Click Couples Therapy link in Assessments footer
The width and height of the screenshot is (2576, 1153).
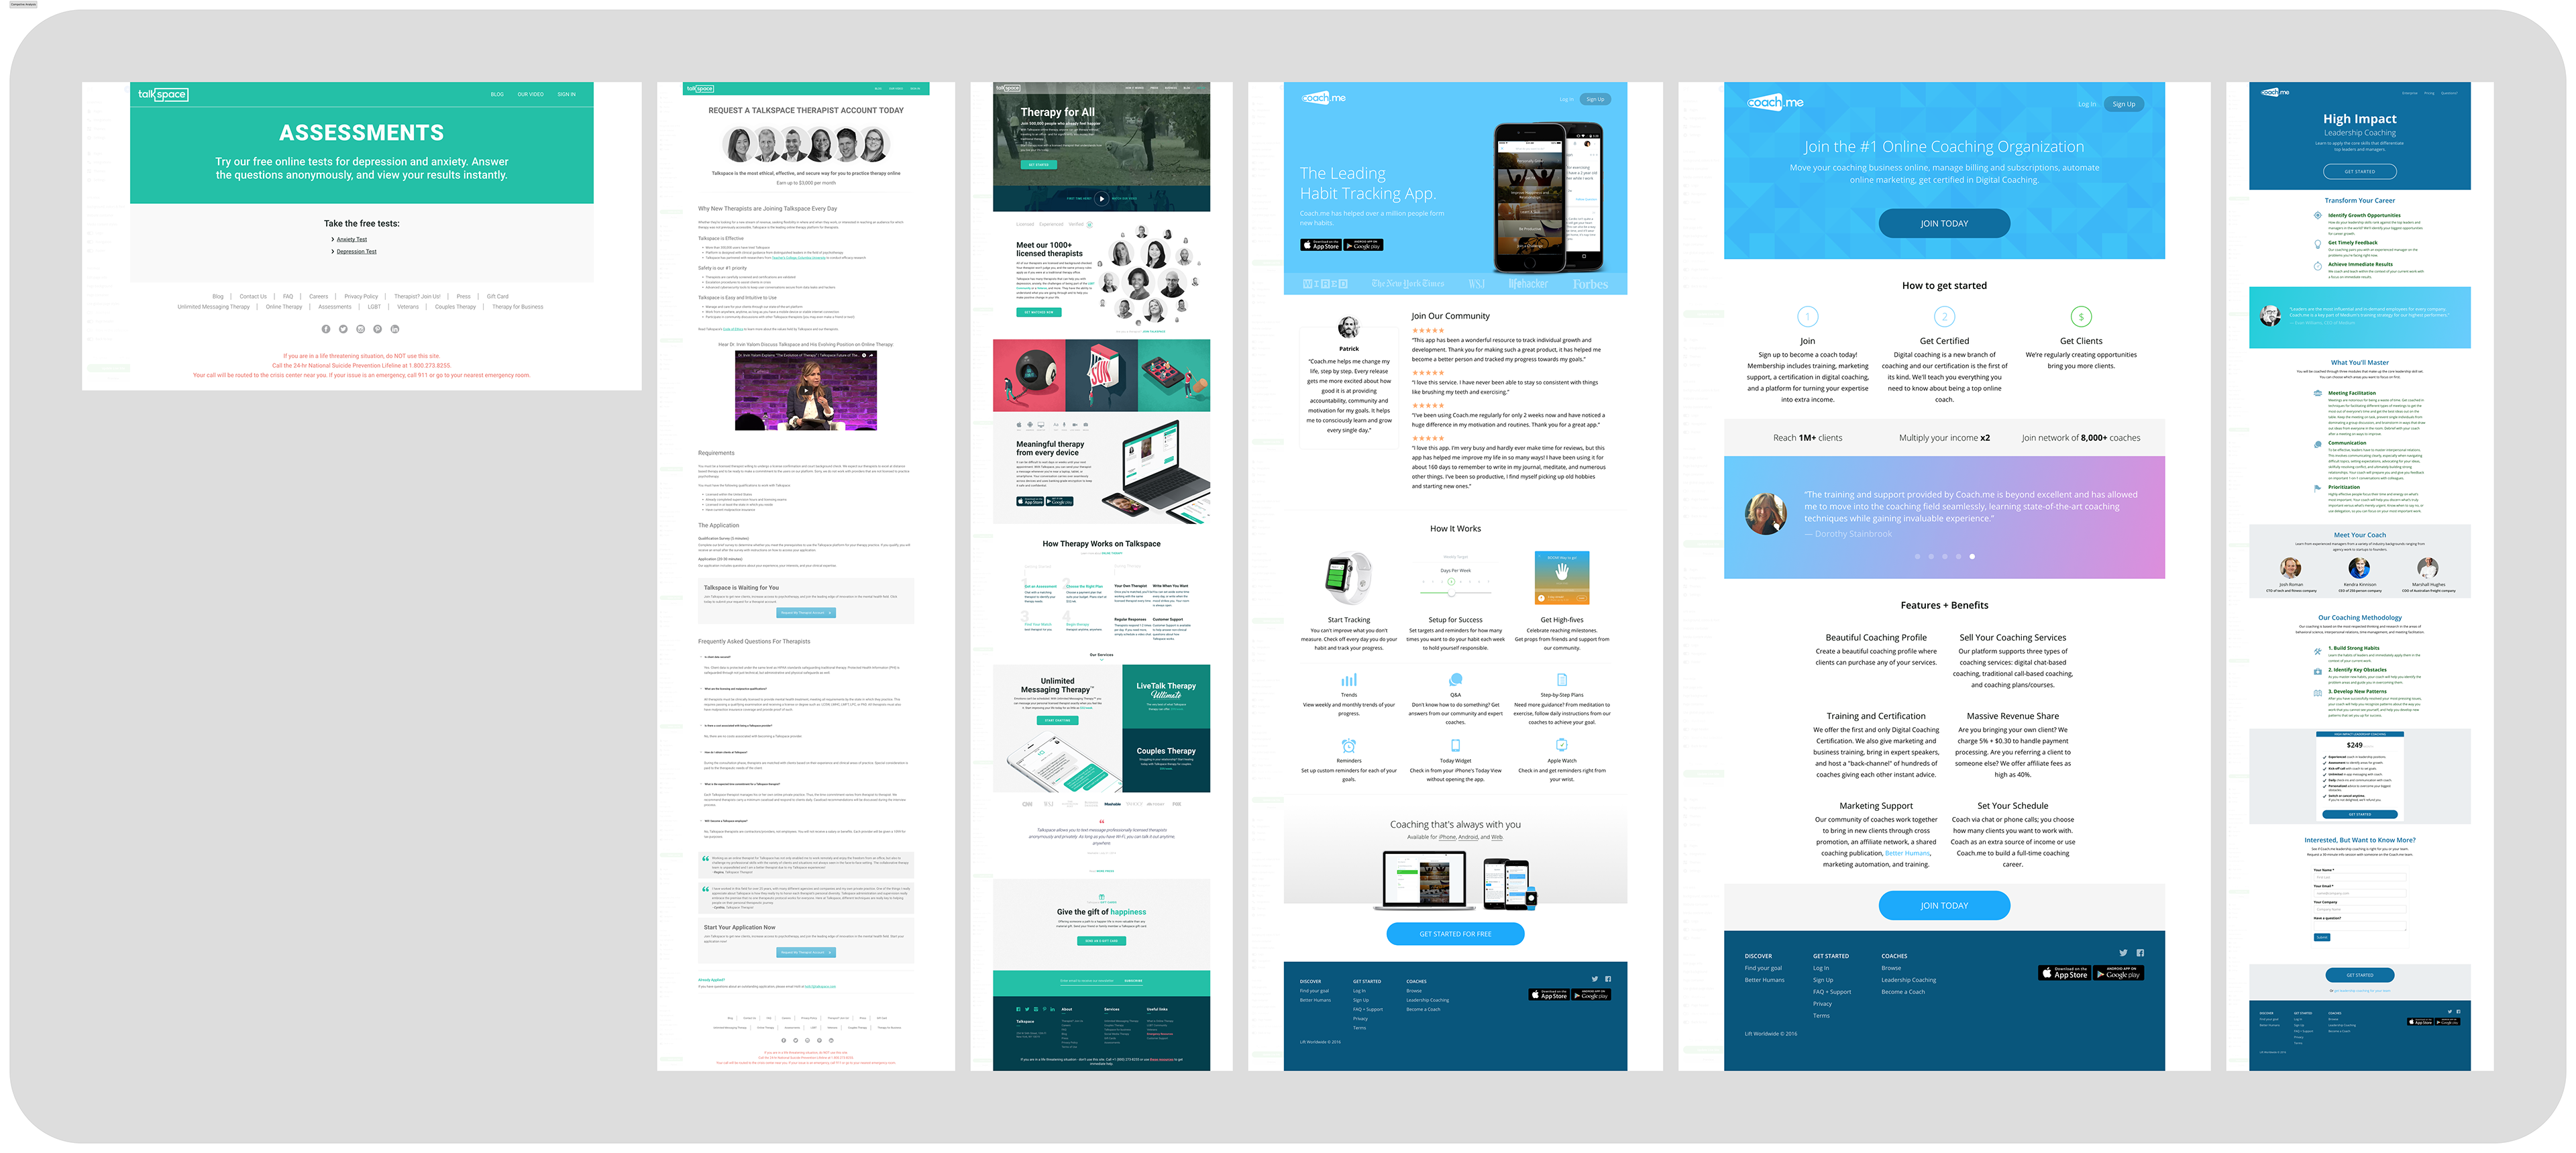coord(455,307)
